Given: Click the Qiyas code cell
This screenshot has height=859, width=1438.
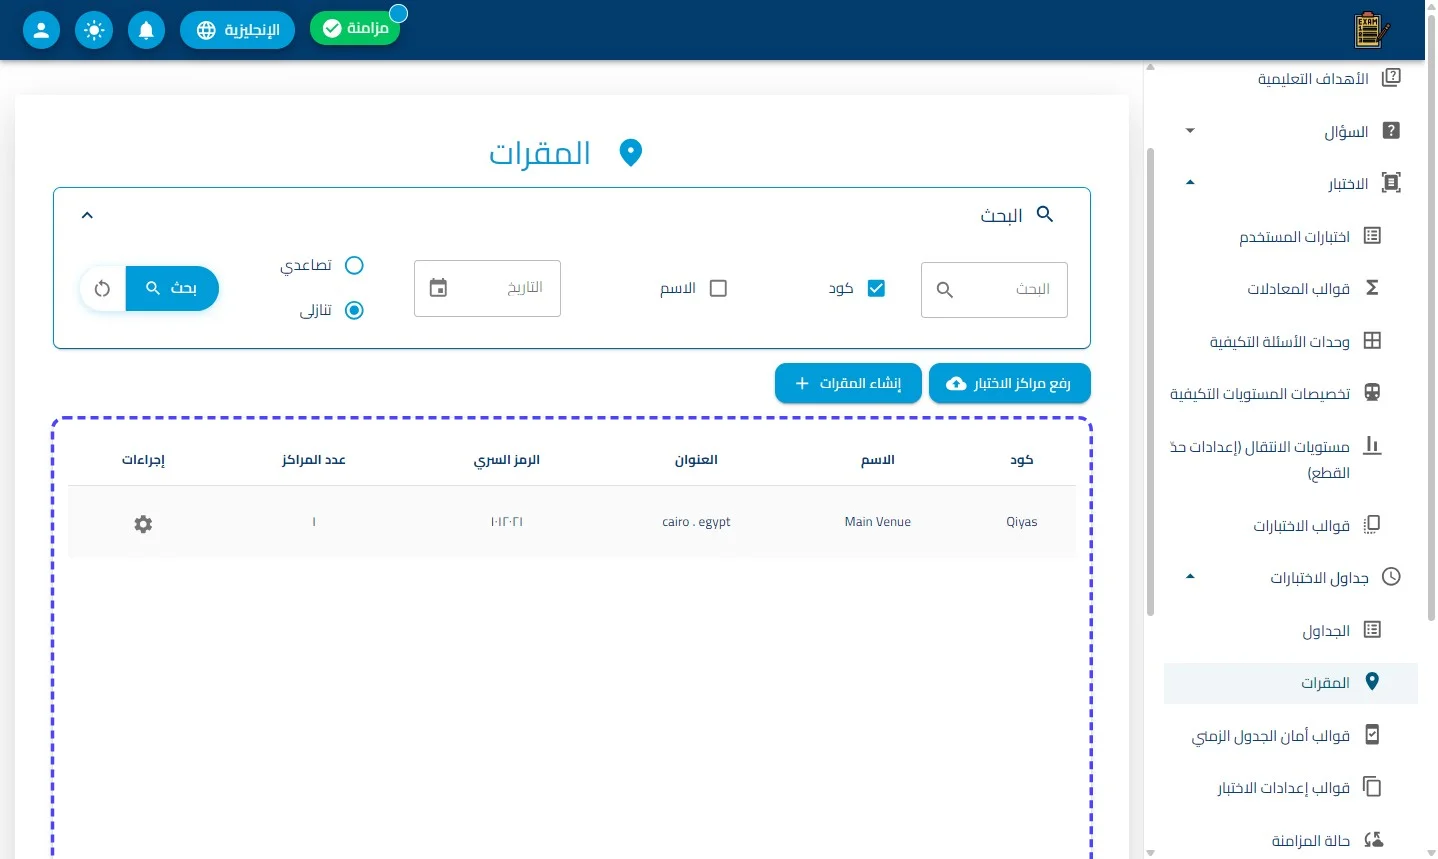Looking at the screenshot, I should (1022, 522).
